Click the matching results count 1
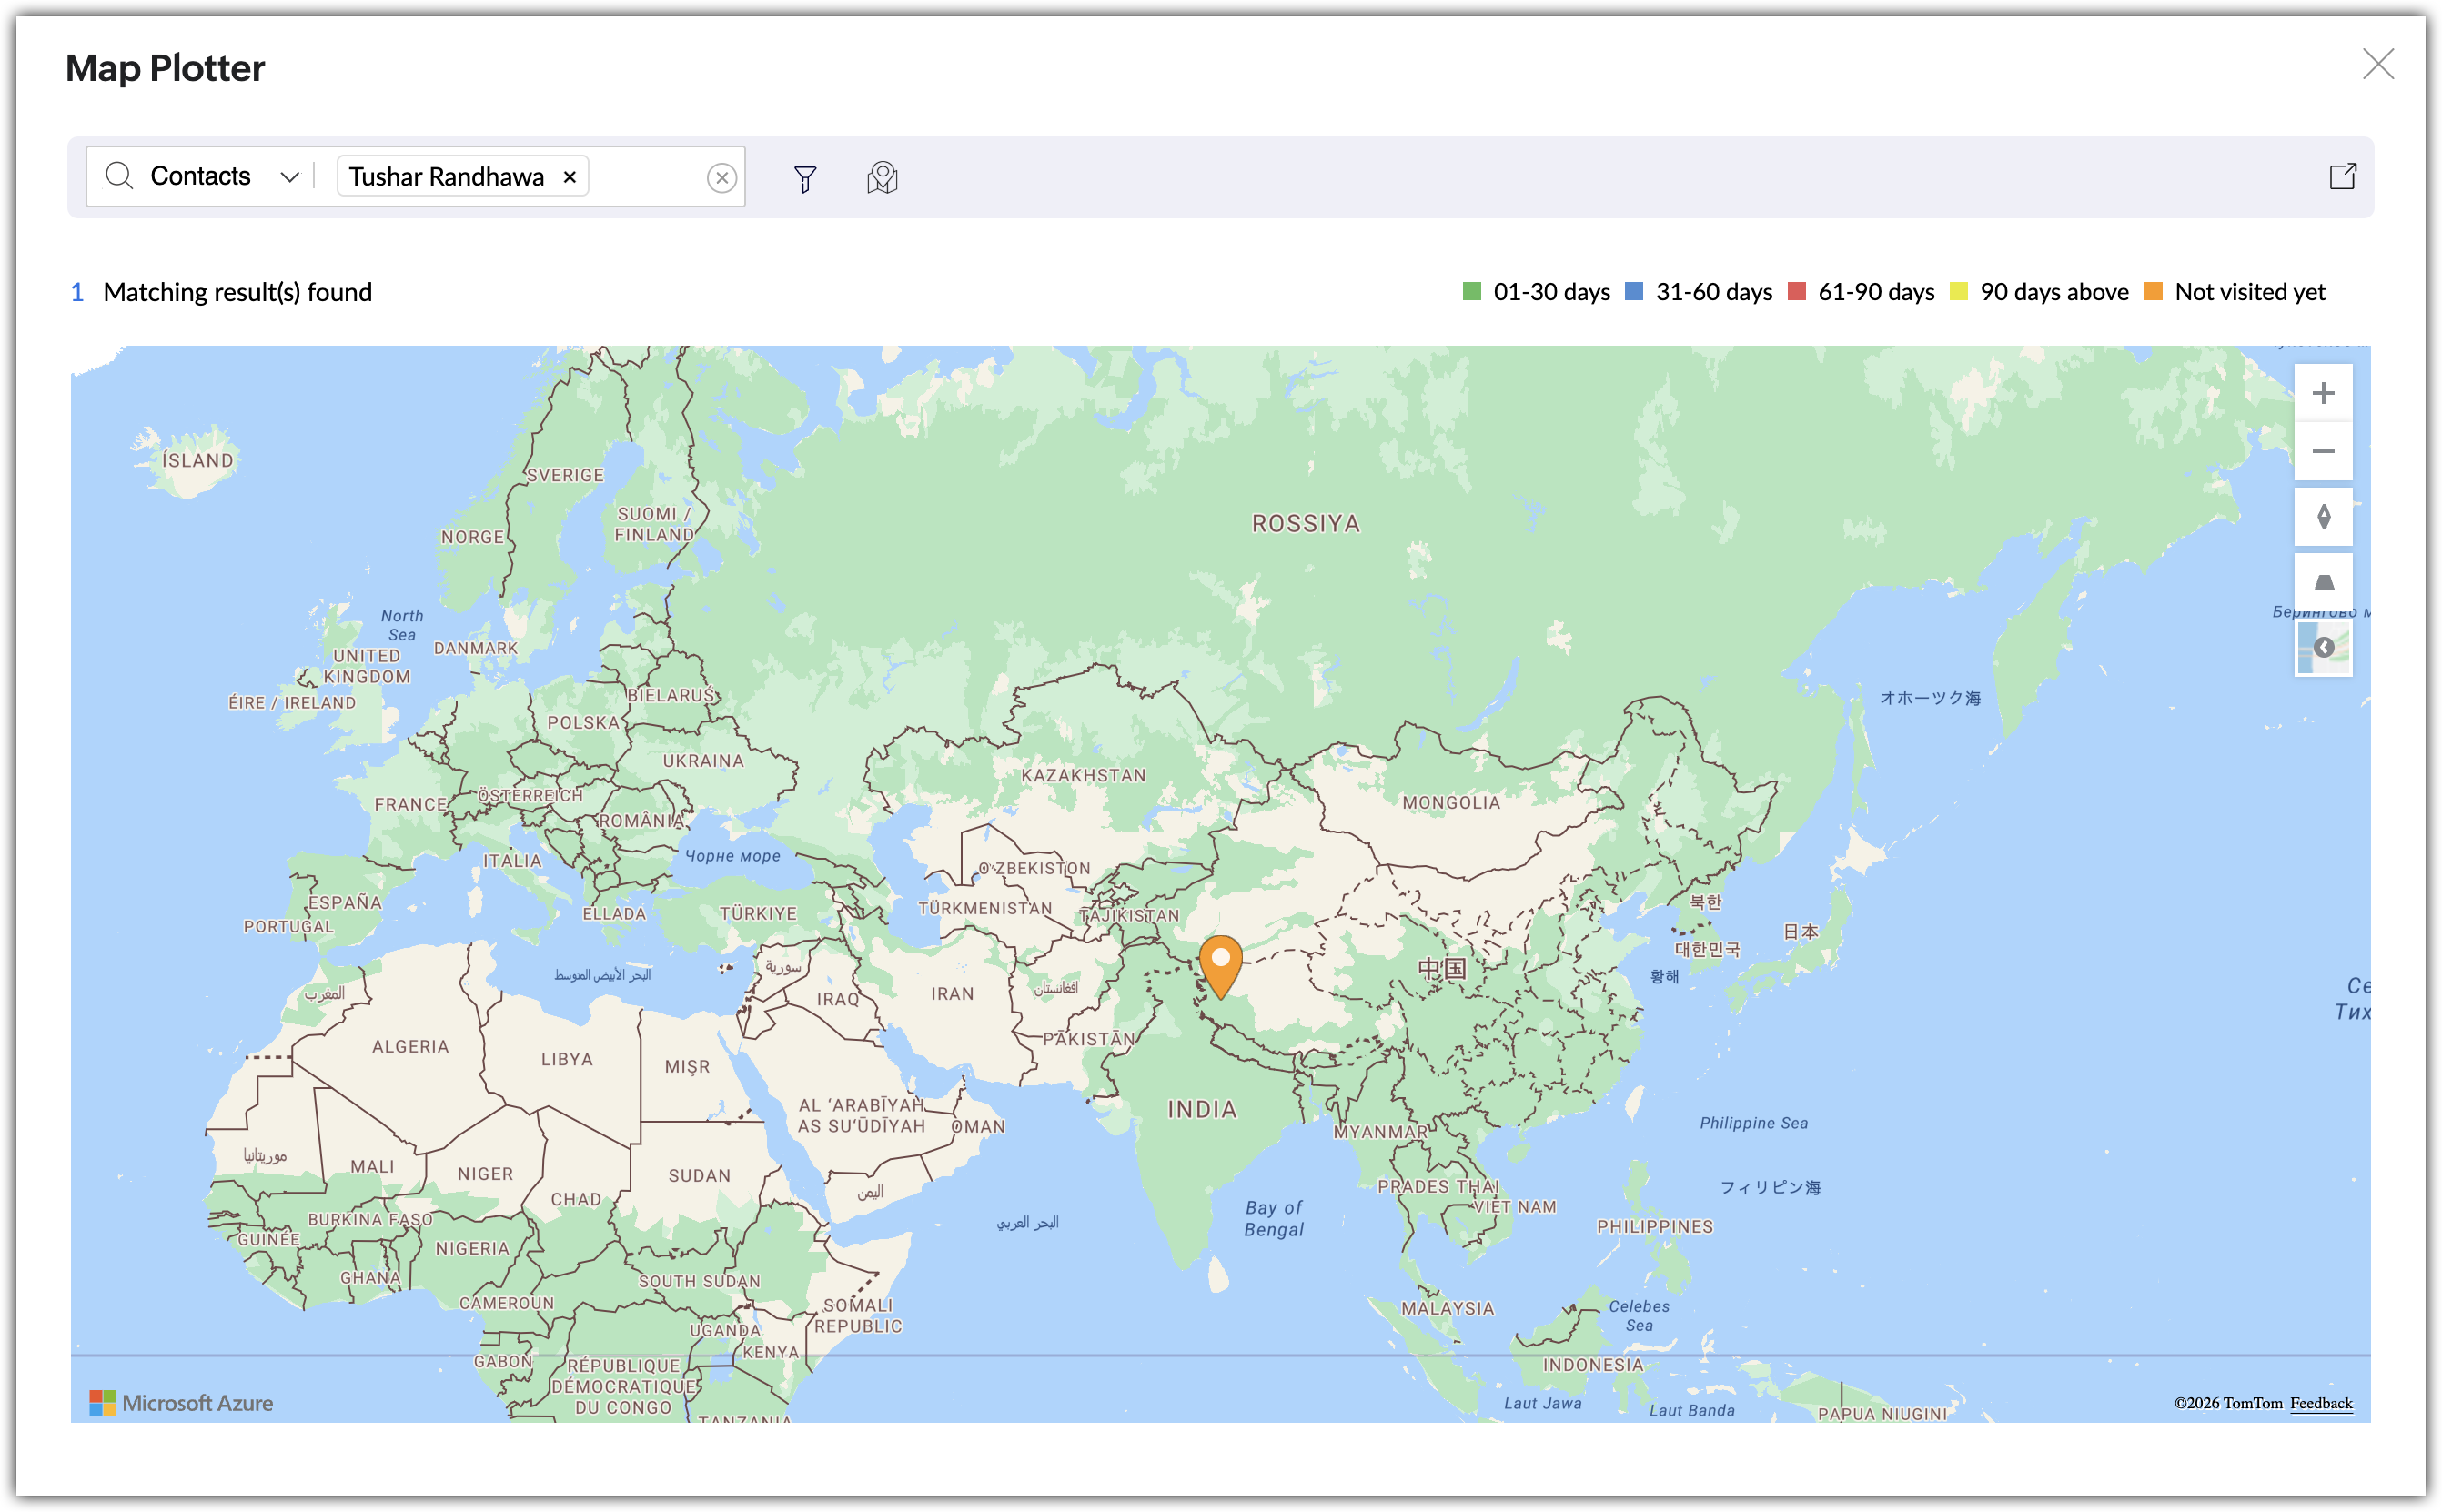2442x1512 pixels. pos(77,292)
